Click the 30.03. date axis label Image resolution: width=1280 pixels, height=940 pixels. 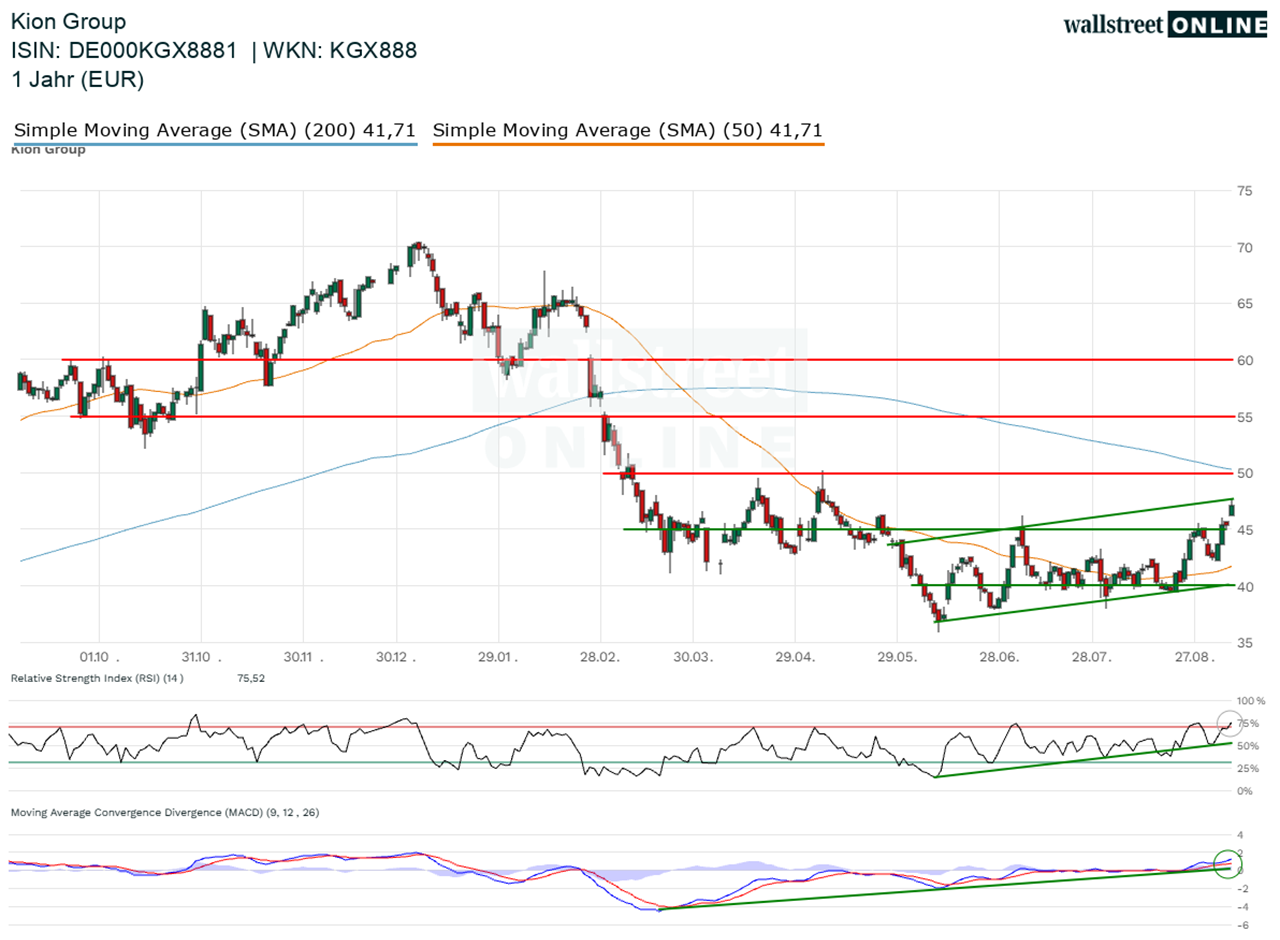click(x=692, y=657)
